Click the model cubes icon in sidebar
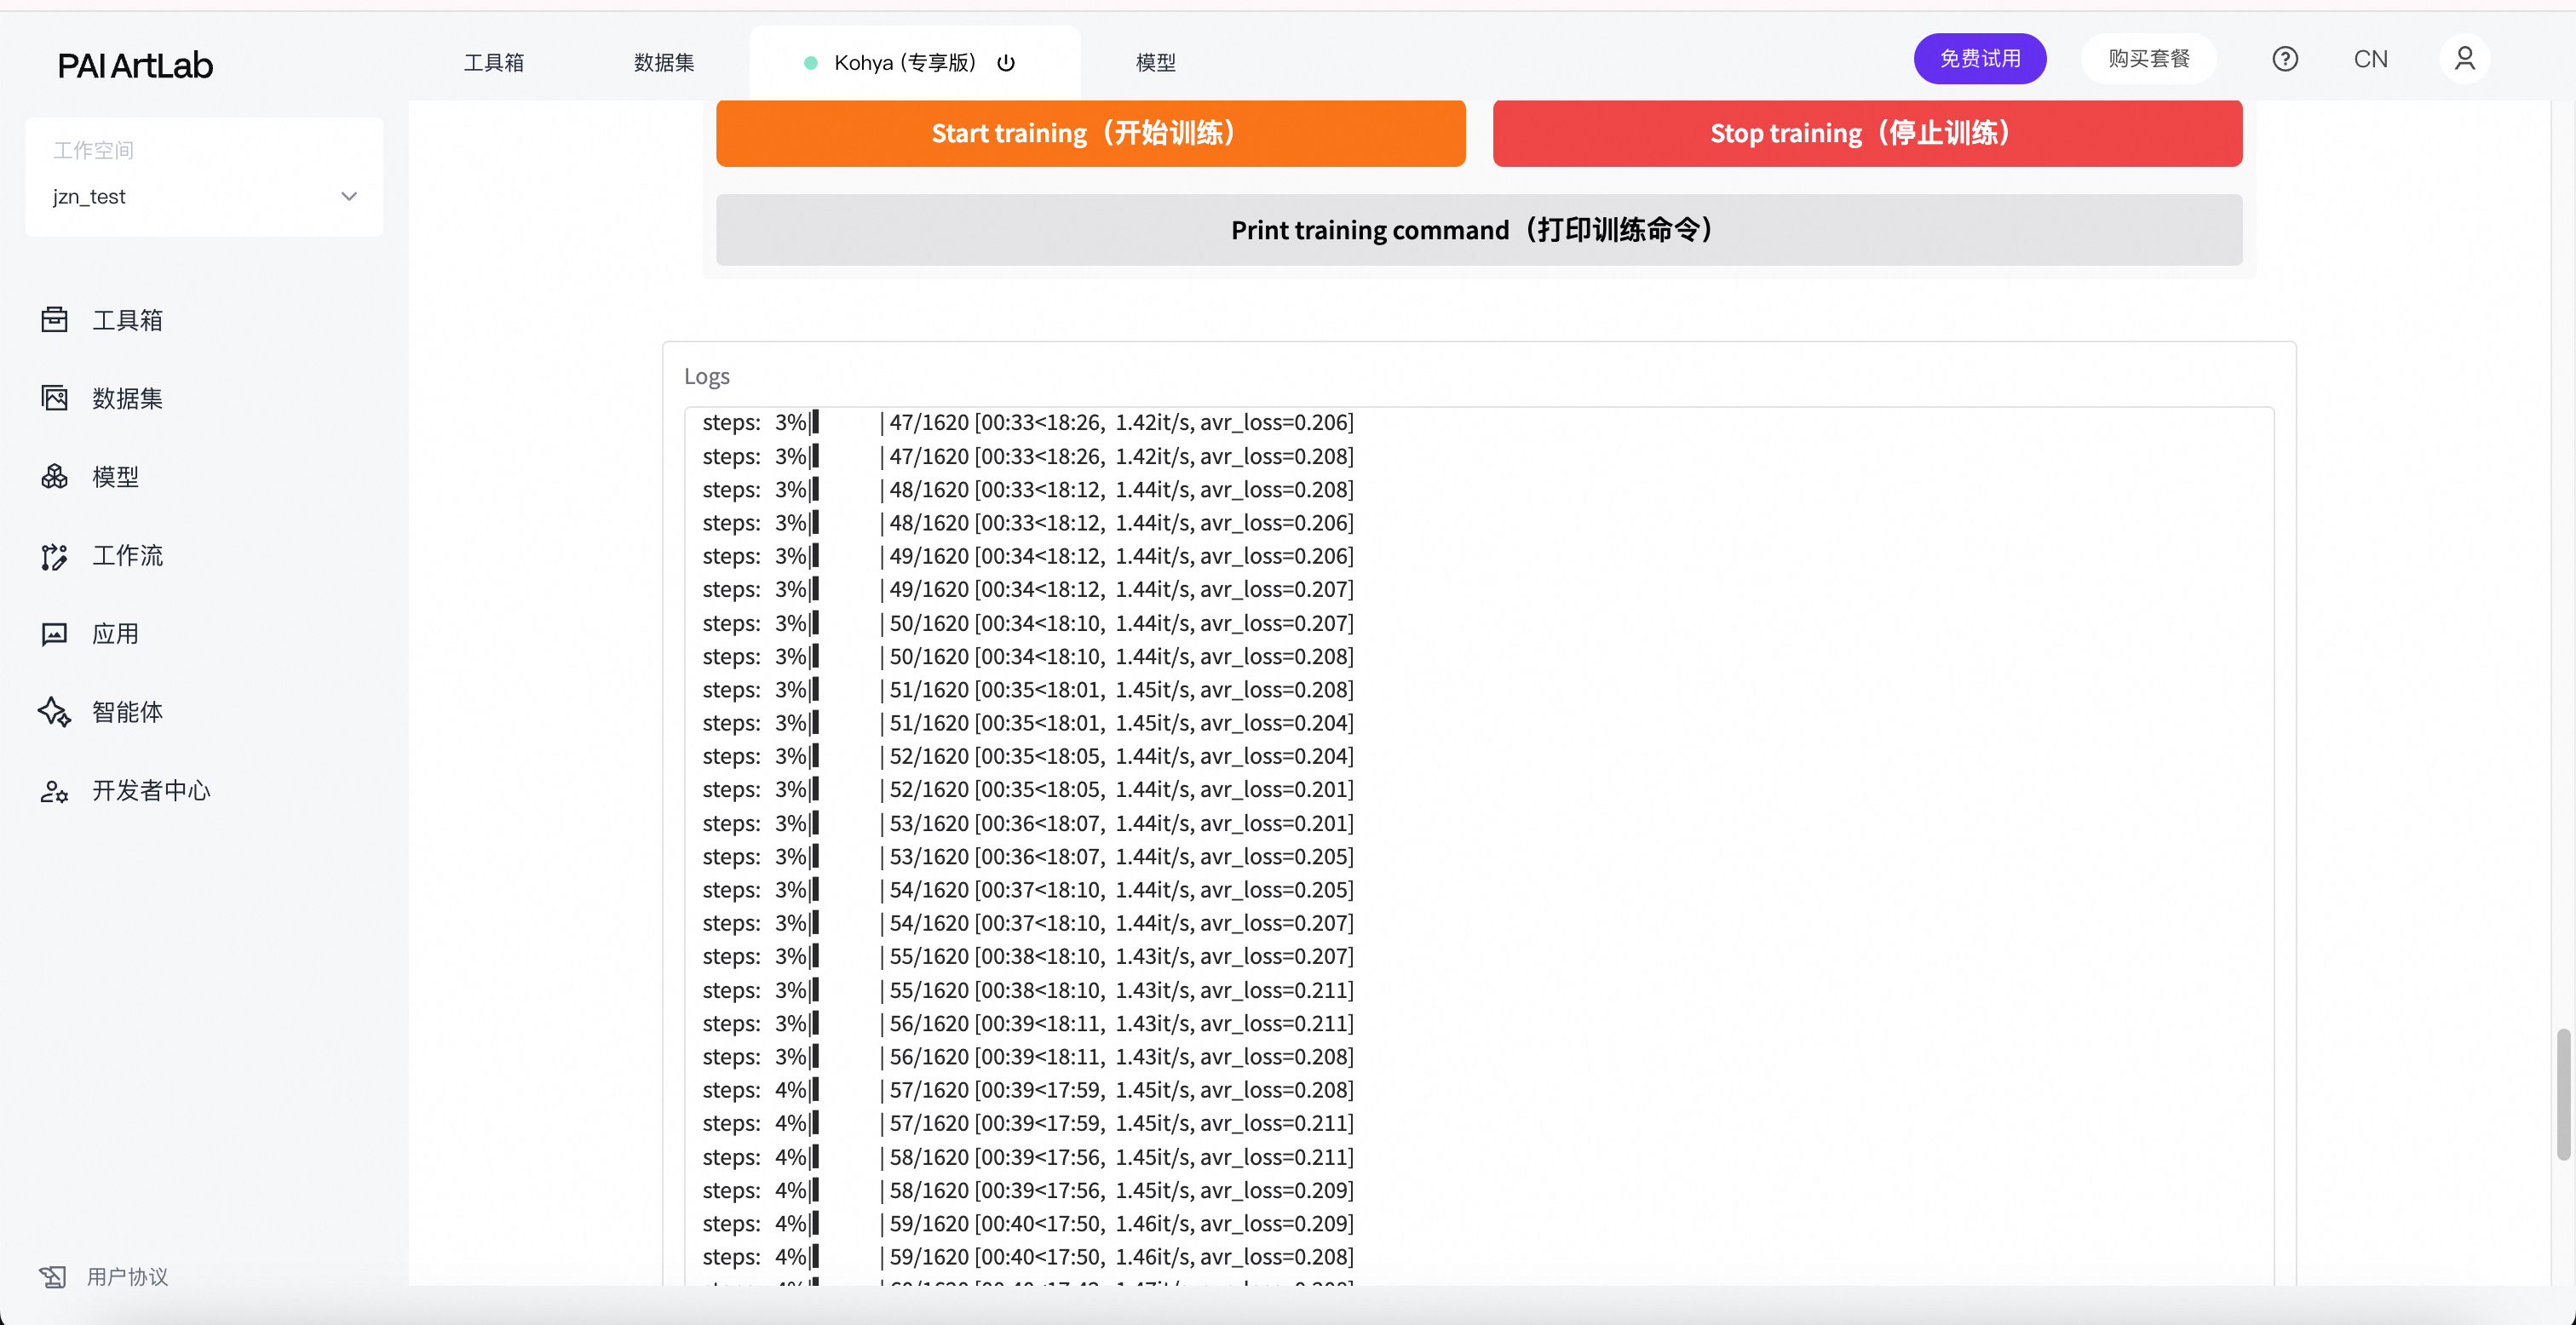The height and width of the screenshot is (1325, 2576). coord(54,477)
